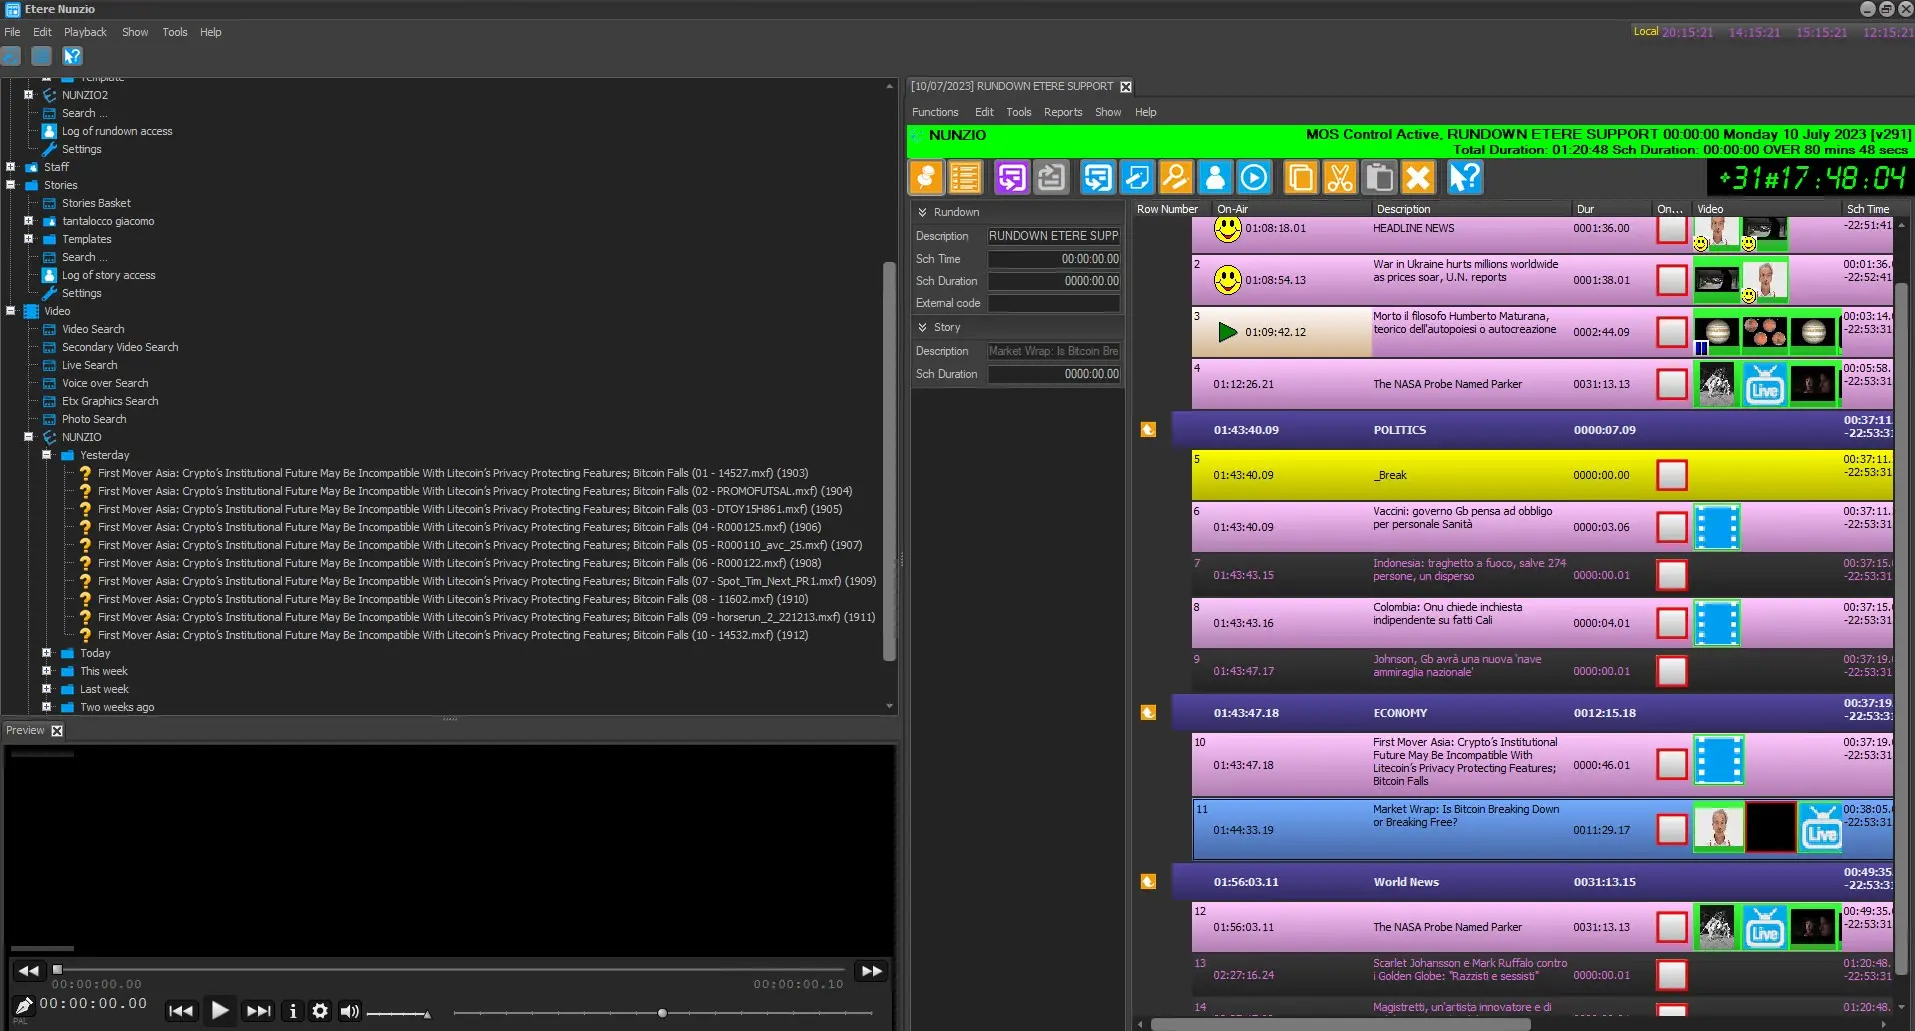Viewport: 1915px width, 1031px height.
Task: Click the blue user silhouette icon
Action: 1215,178
